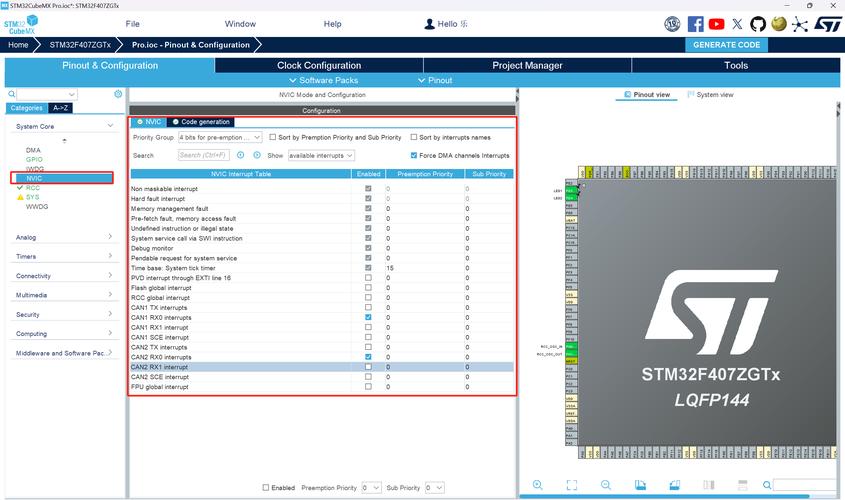845x500 pixels.
Task: Open the File menu
Action: (133, 24)
